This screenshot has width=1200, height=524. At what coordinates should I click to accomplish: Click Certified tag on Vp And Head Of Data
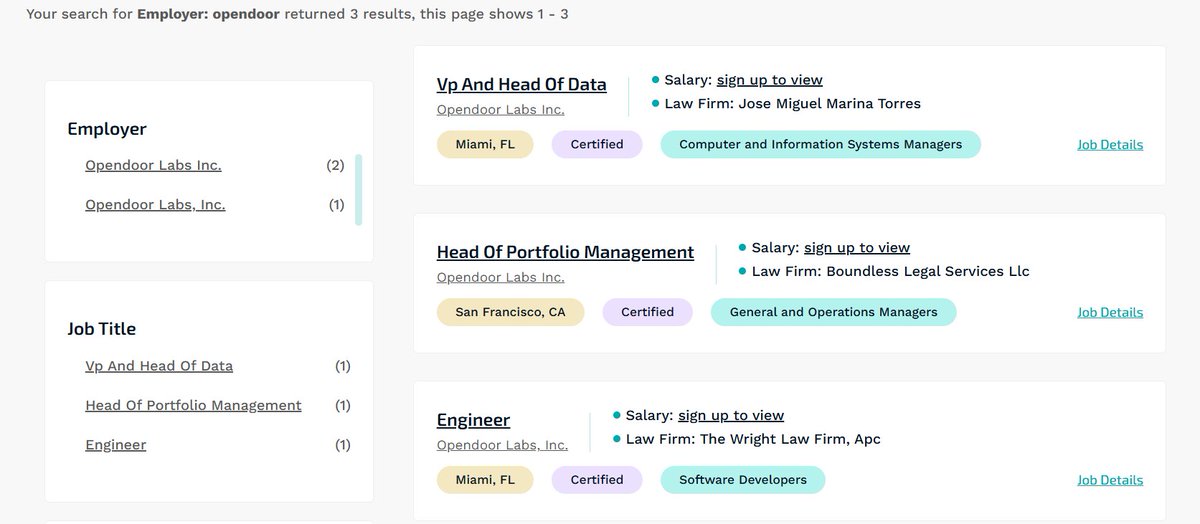coord(597,144)
